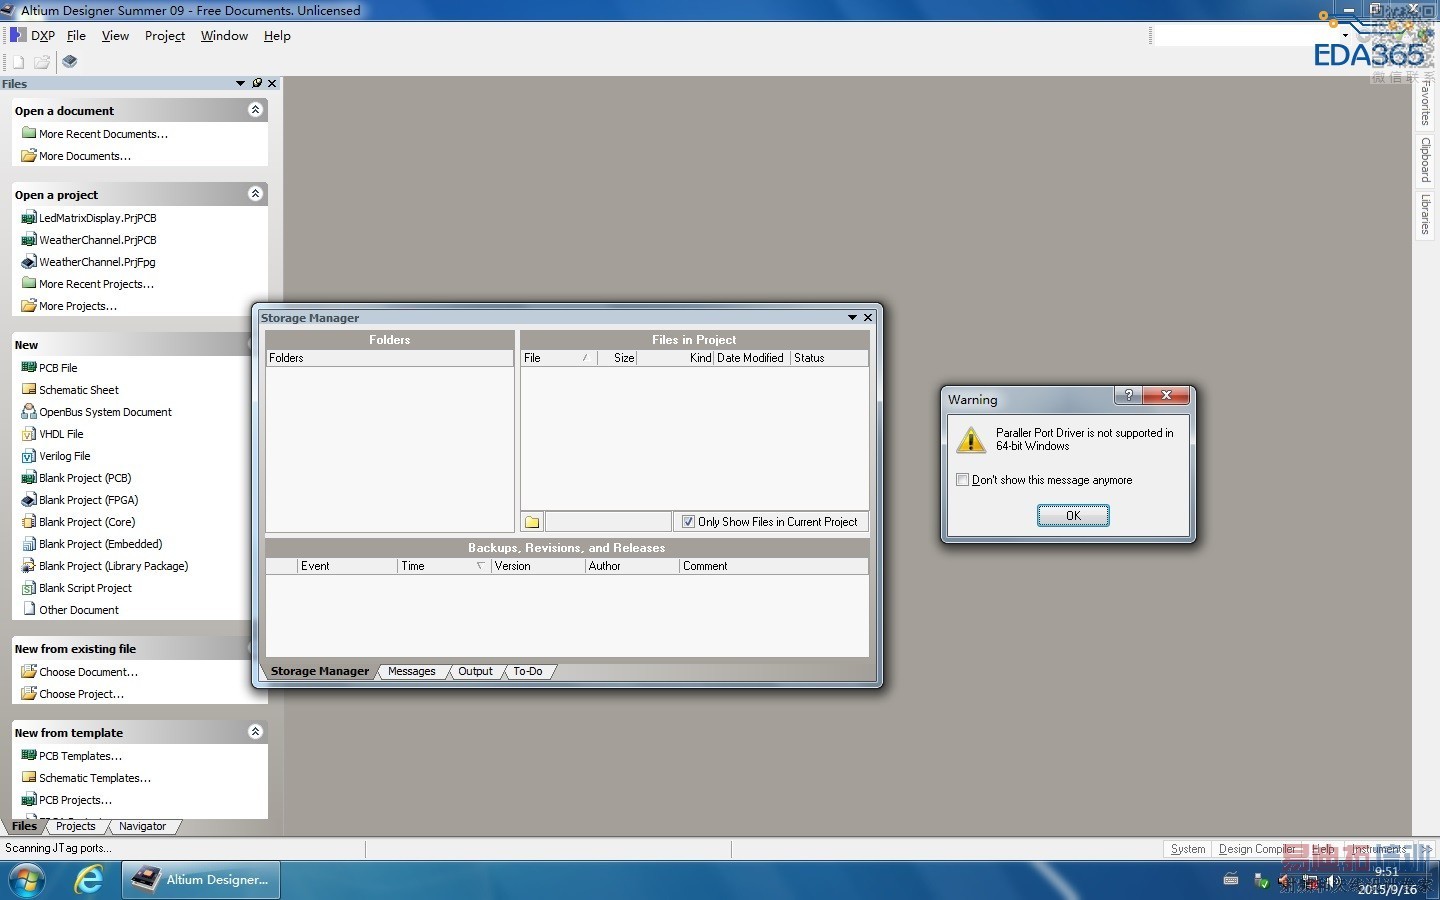Viewport: 1440px width, 900px height.
Task: Collapse the Open a project section
Action: pyautogui.click(x=255, y=194)
